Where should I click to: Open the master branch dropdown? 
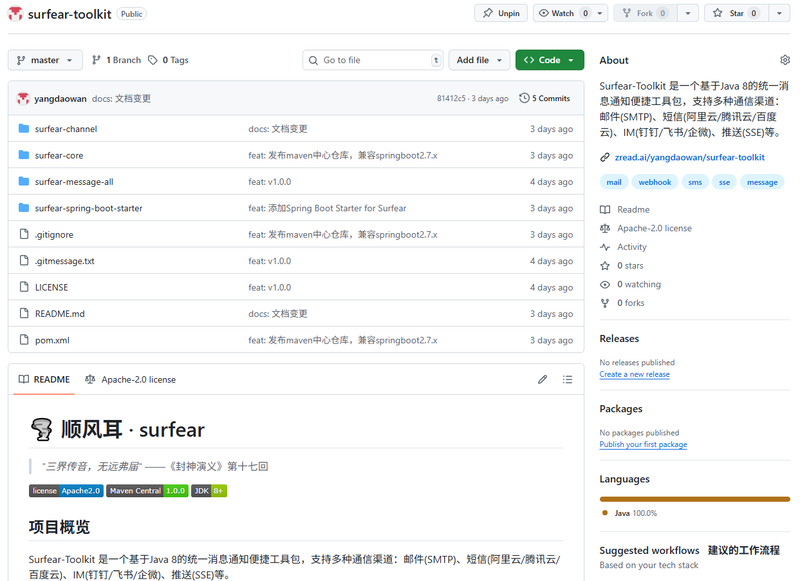point(45,60)
